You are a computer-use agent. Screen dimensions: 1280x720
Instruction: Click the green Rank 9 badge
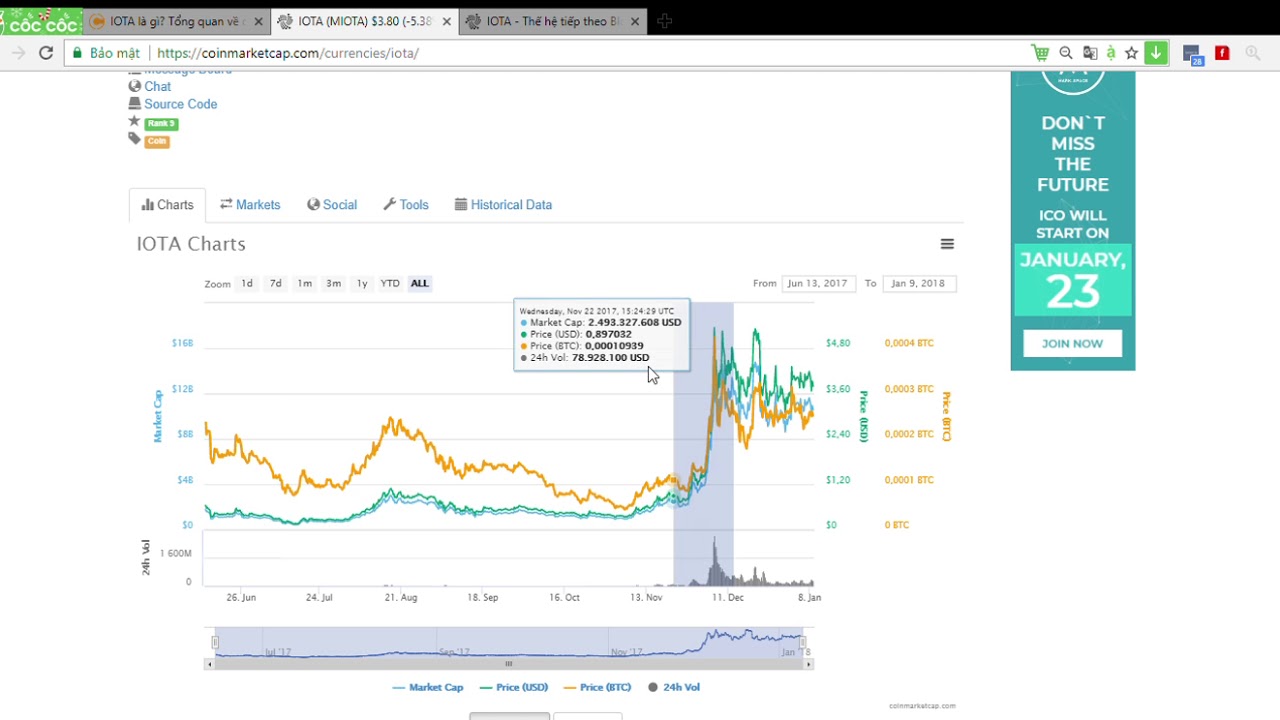[161, 123]
